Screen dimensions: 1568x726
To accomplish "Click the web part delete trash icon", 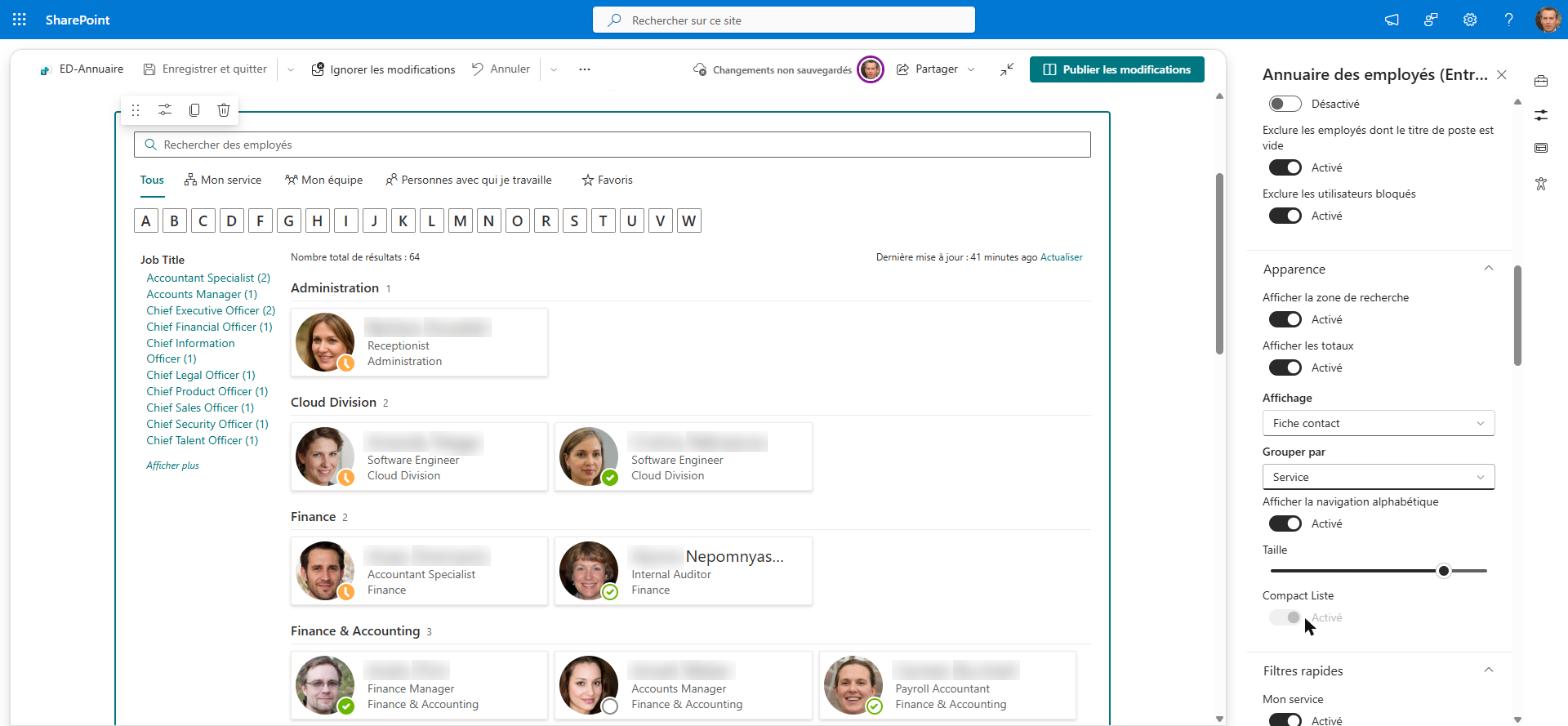I will pyautogui.click(x=224, y=110).
